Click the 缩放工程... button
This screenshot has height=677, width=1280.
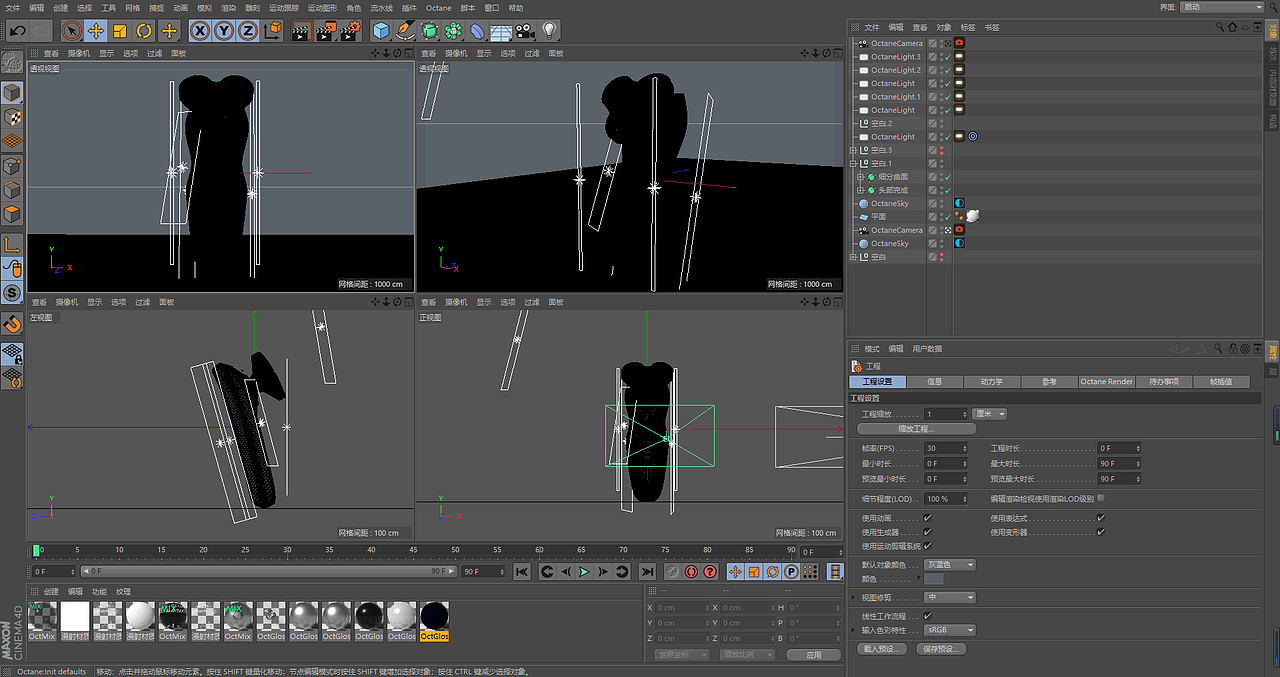(x=916, y=429)
